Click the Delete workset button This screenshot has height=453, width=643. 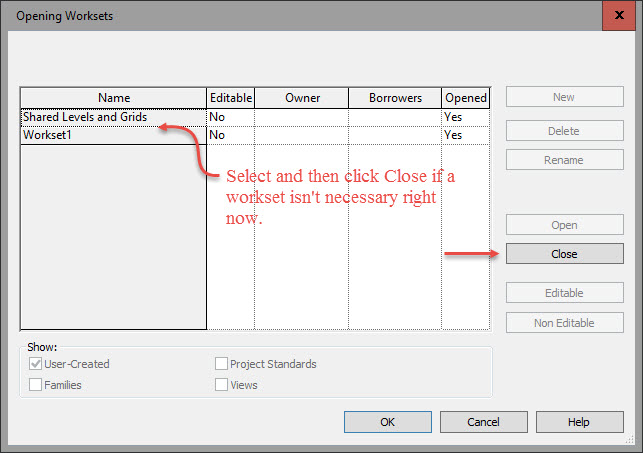(565, 131)
